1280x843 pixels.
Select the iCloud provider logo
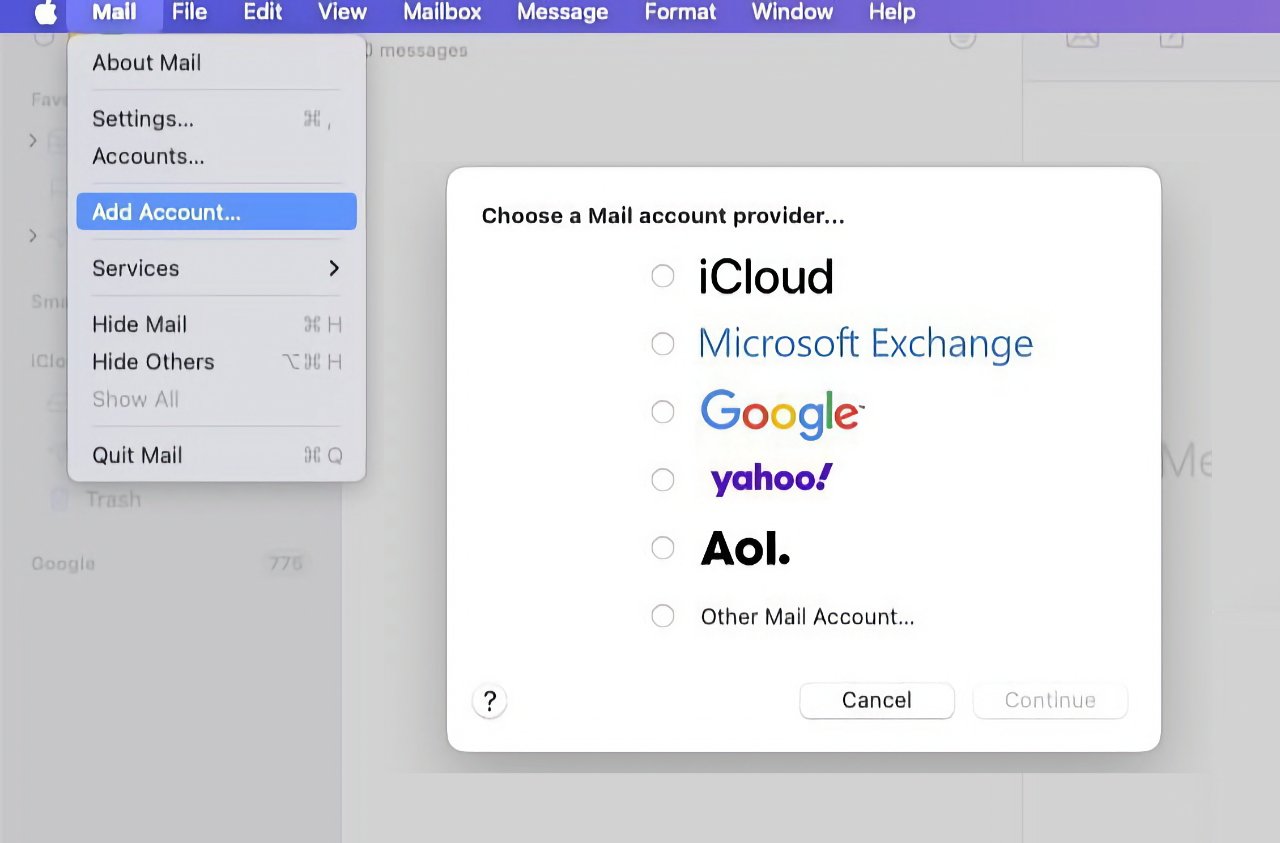[x=765, y=277]
